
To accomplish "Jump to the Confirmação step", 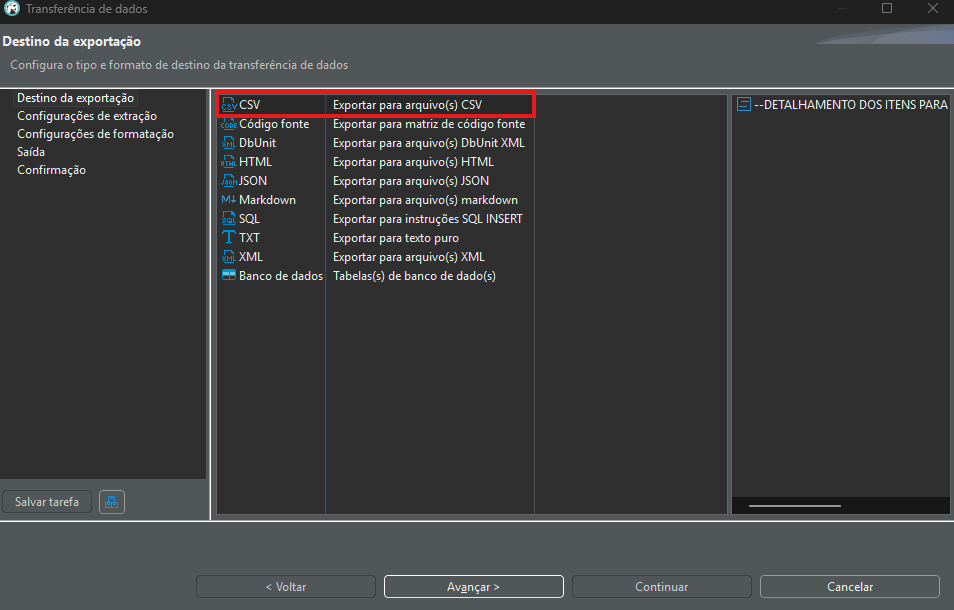I will [x=51, y=170].
